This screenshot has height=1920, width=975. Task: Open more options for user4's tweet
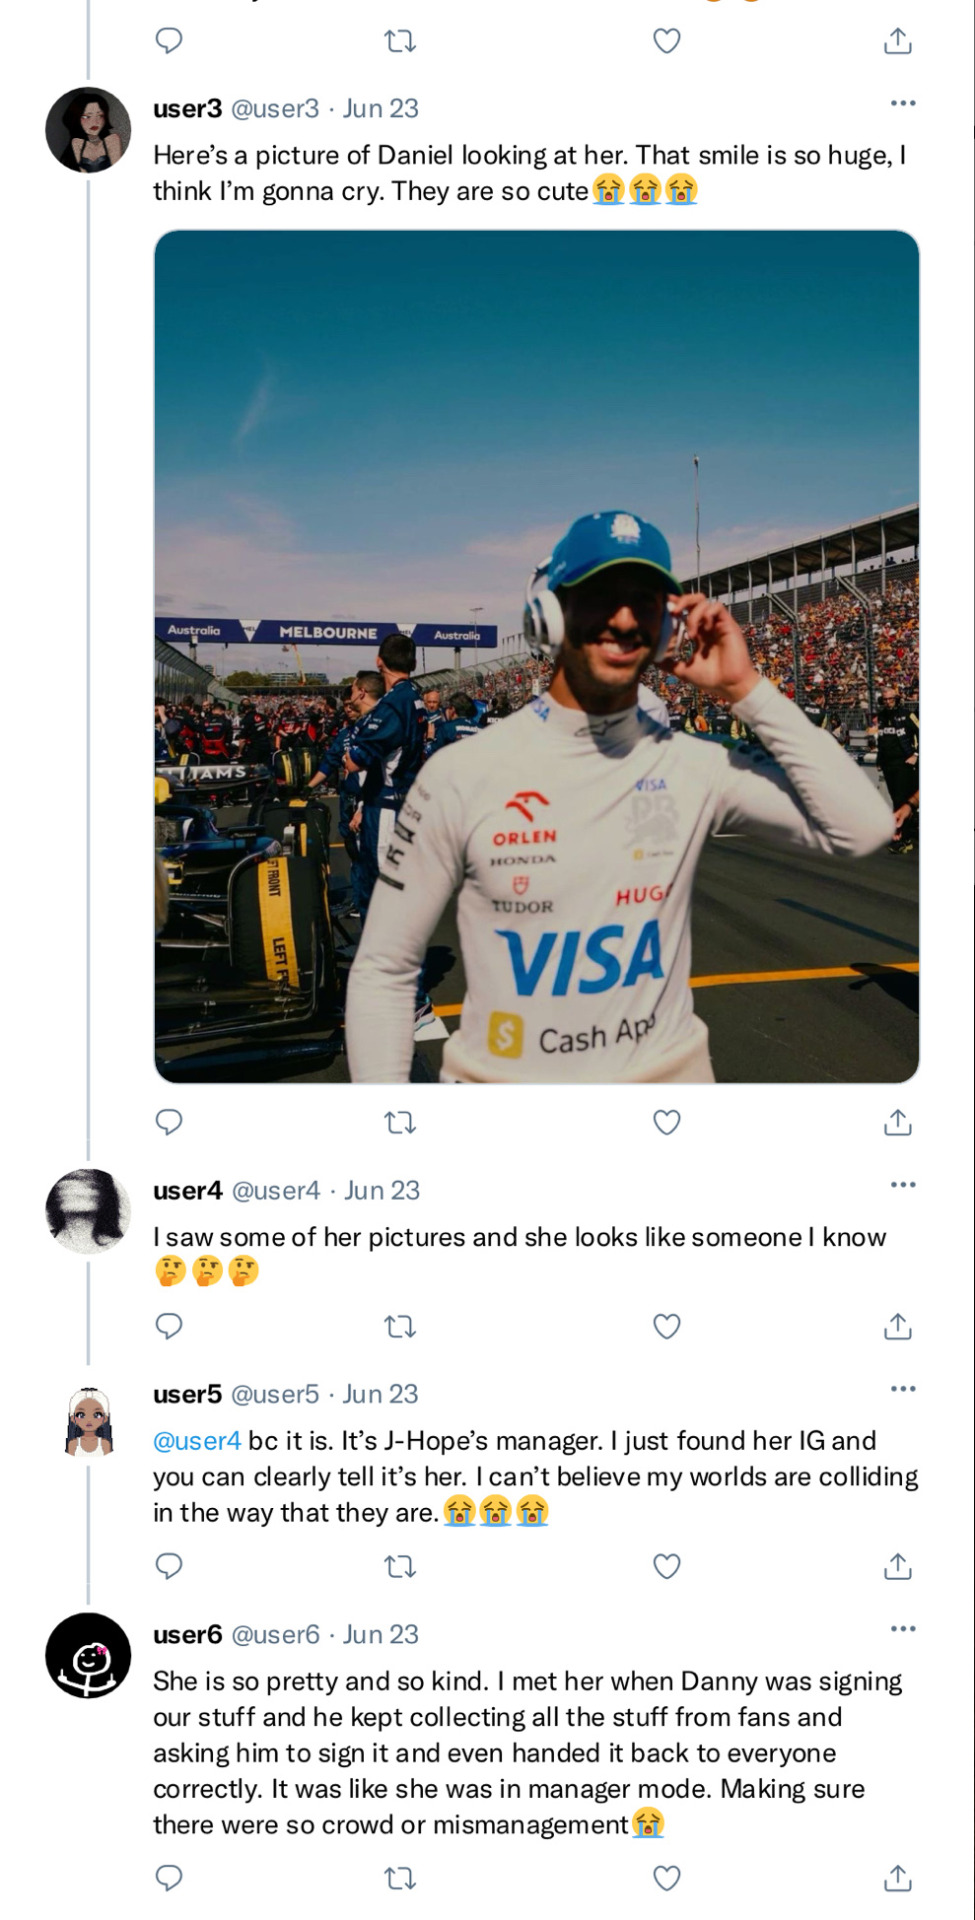pos(902,1185)
